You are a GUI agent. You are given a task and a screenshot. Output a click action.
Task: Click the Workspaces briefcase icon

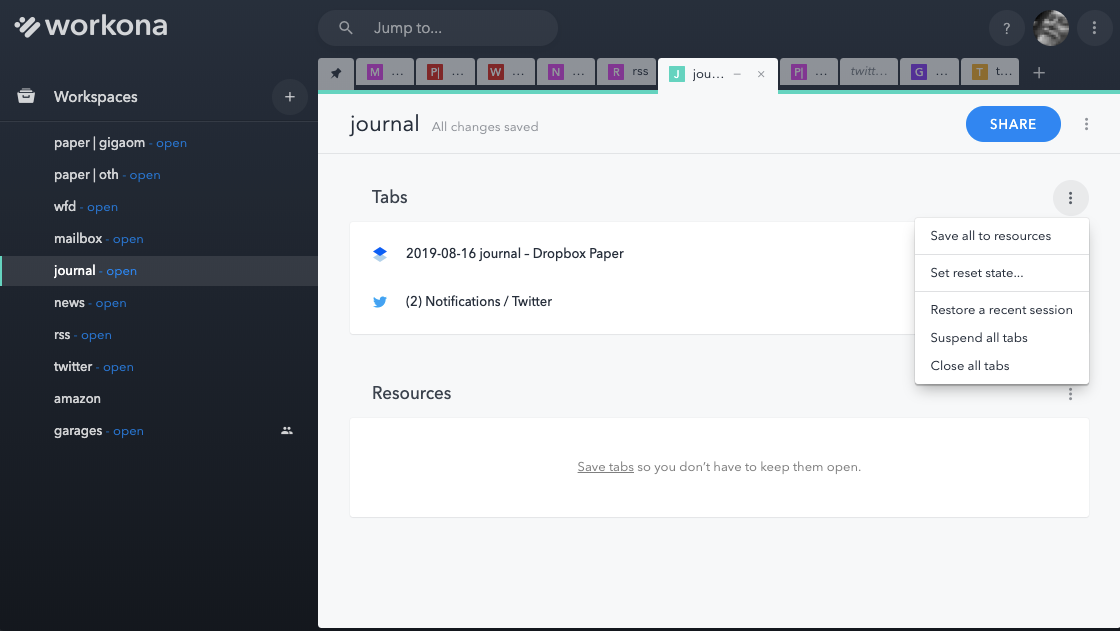(26, 96)
